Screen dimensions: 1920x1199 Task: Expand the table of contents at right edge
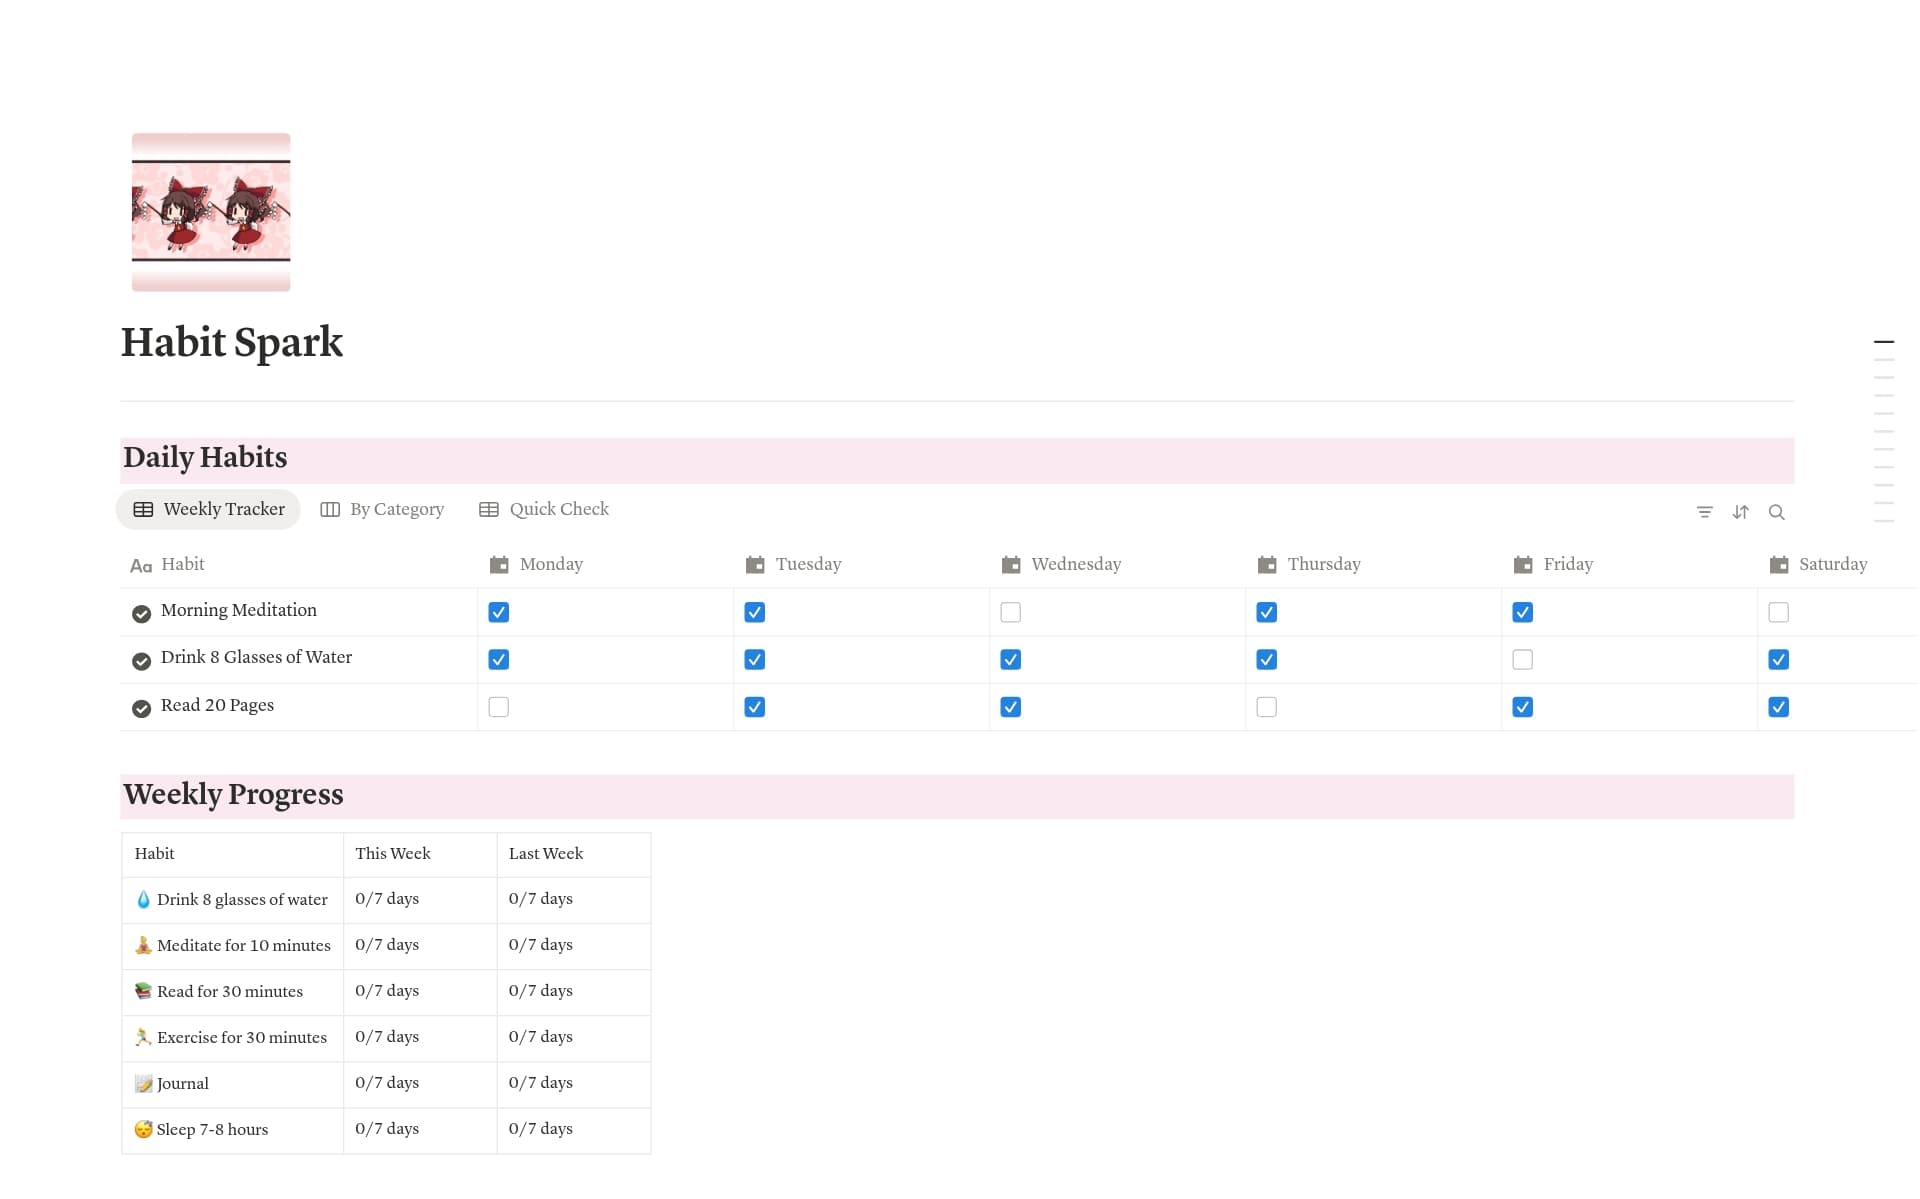tap(1884, 341)
